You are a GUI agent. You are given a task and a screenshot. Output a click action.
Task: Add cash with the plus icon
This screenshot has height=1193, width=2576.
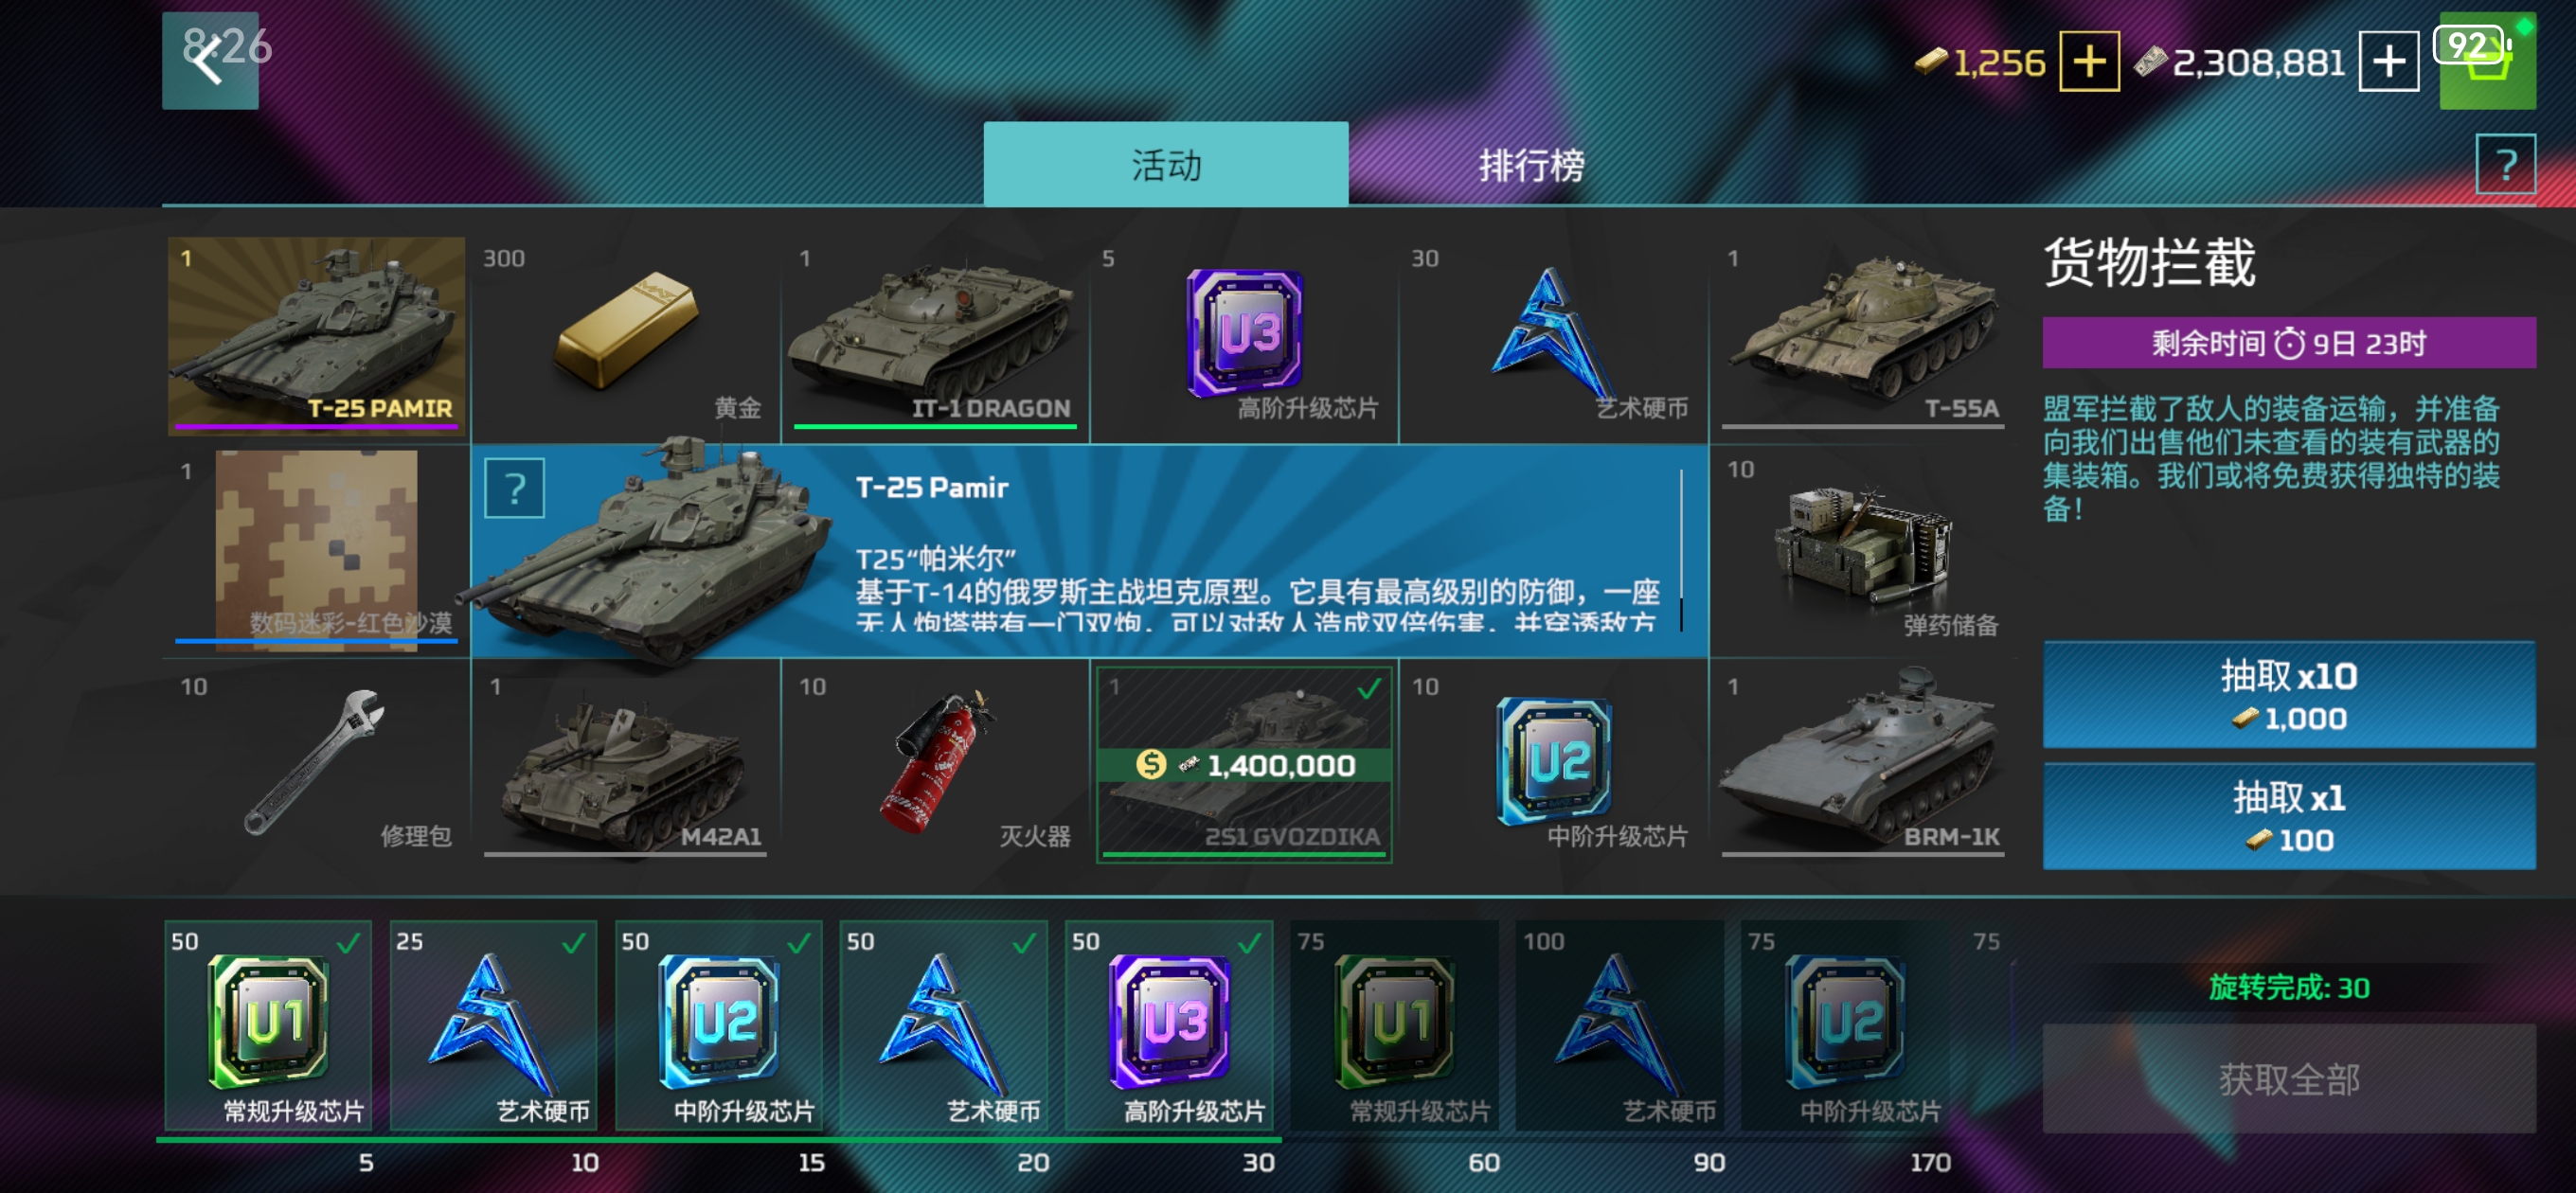(x=2389, y=62)
